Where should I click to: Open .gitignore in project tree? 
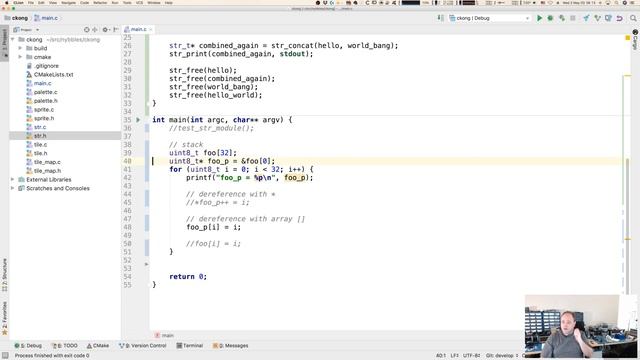click(x=46, y=66)
